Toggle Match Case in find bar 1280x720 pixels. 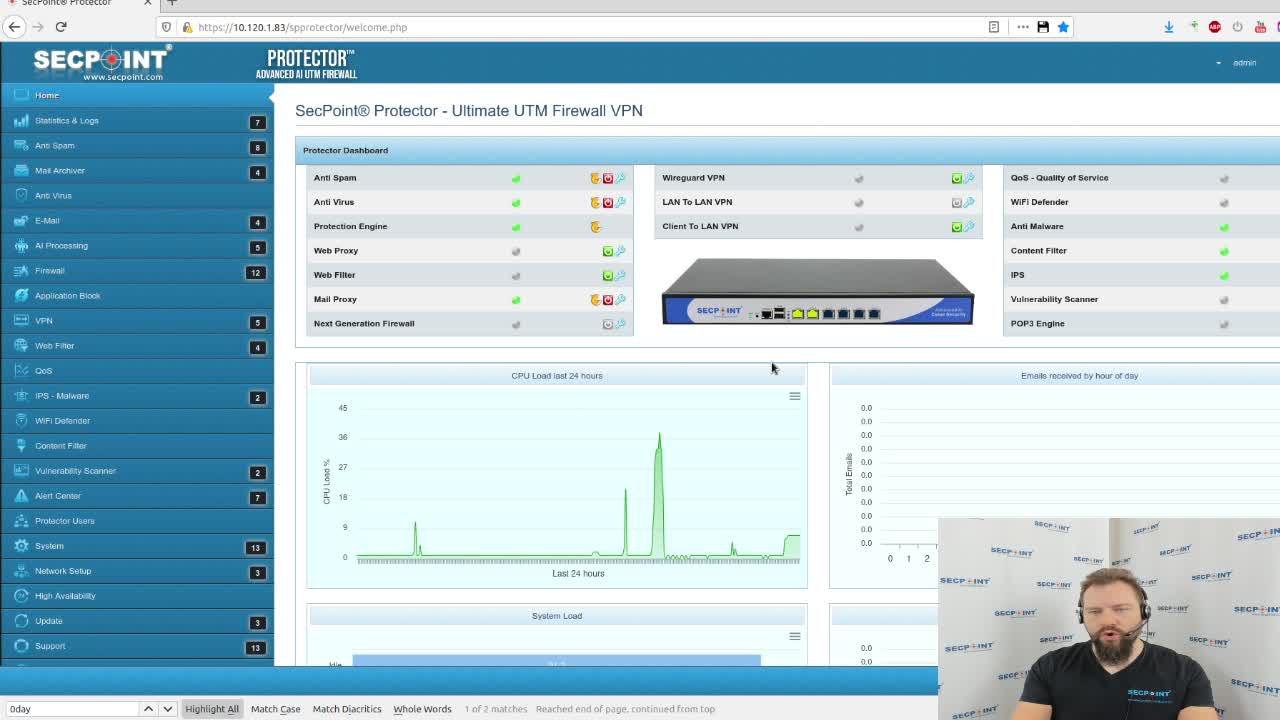(x=275, y=709)
